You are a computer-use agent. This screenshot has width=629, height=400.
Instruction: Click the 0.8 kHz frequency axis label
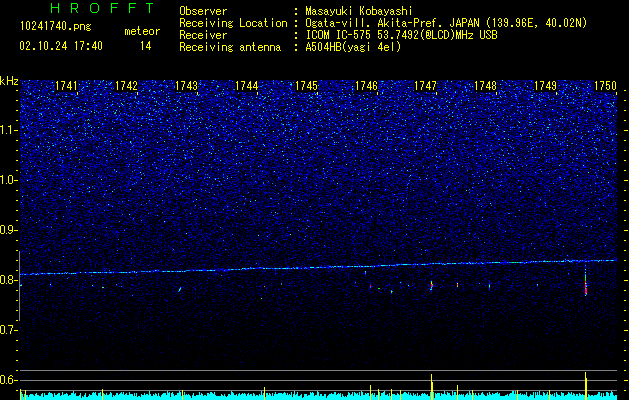tap(7, 280)
